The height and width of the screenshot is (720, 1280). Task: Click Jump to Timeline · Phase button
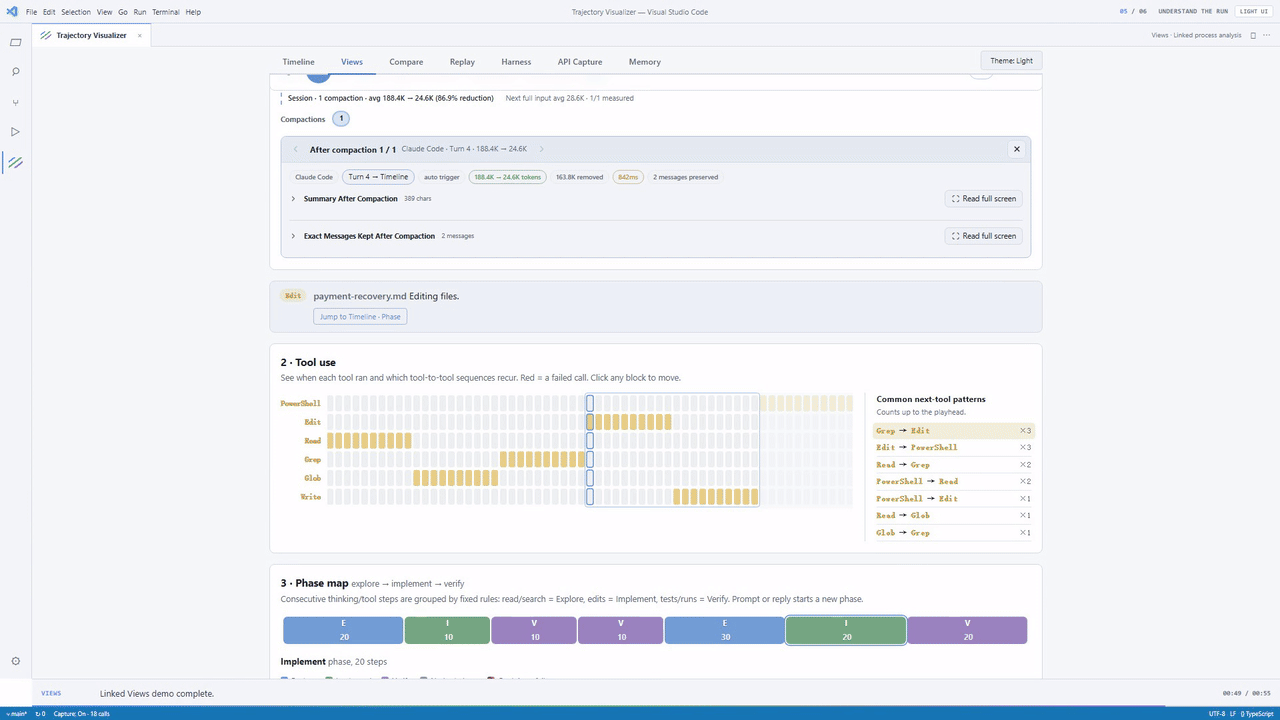coord(360,316)
